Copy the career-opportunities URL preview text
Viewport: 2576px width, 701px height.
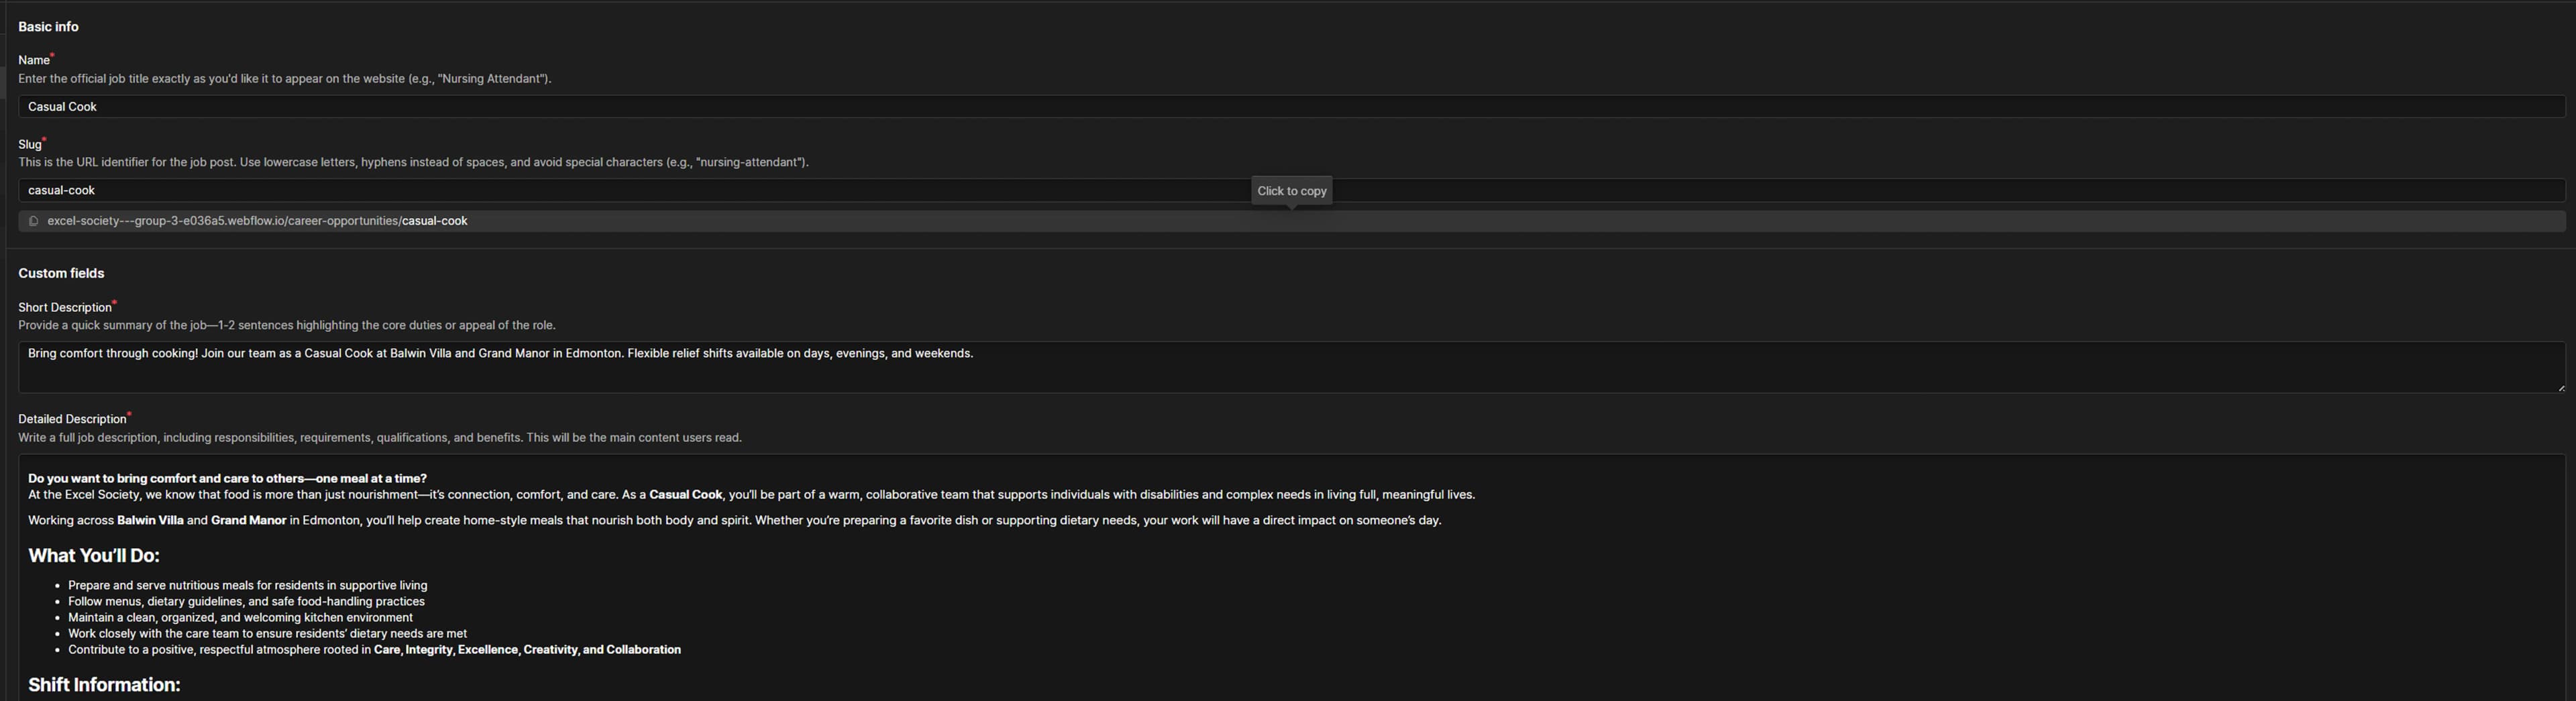pos(257,221)
